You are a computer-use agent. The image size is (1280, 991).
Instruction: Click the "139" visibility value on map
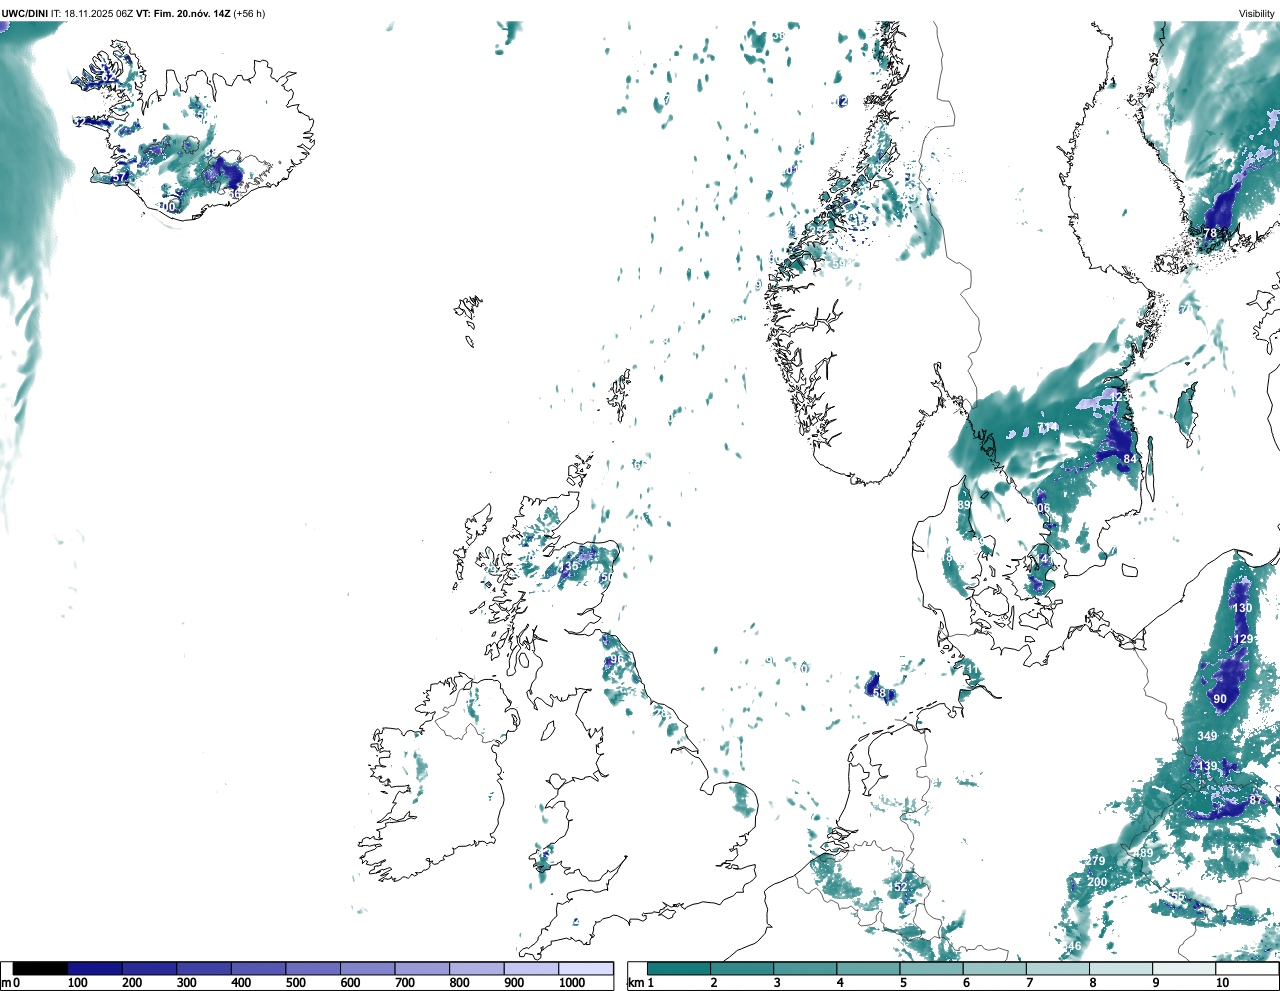[1208, 766]
